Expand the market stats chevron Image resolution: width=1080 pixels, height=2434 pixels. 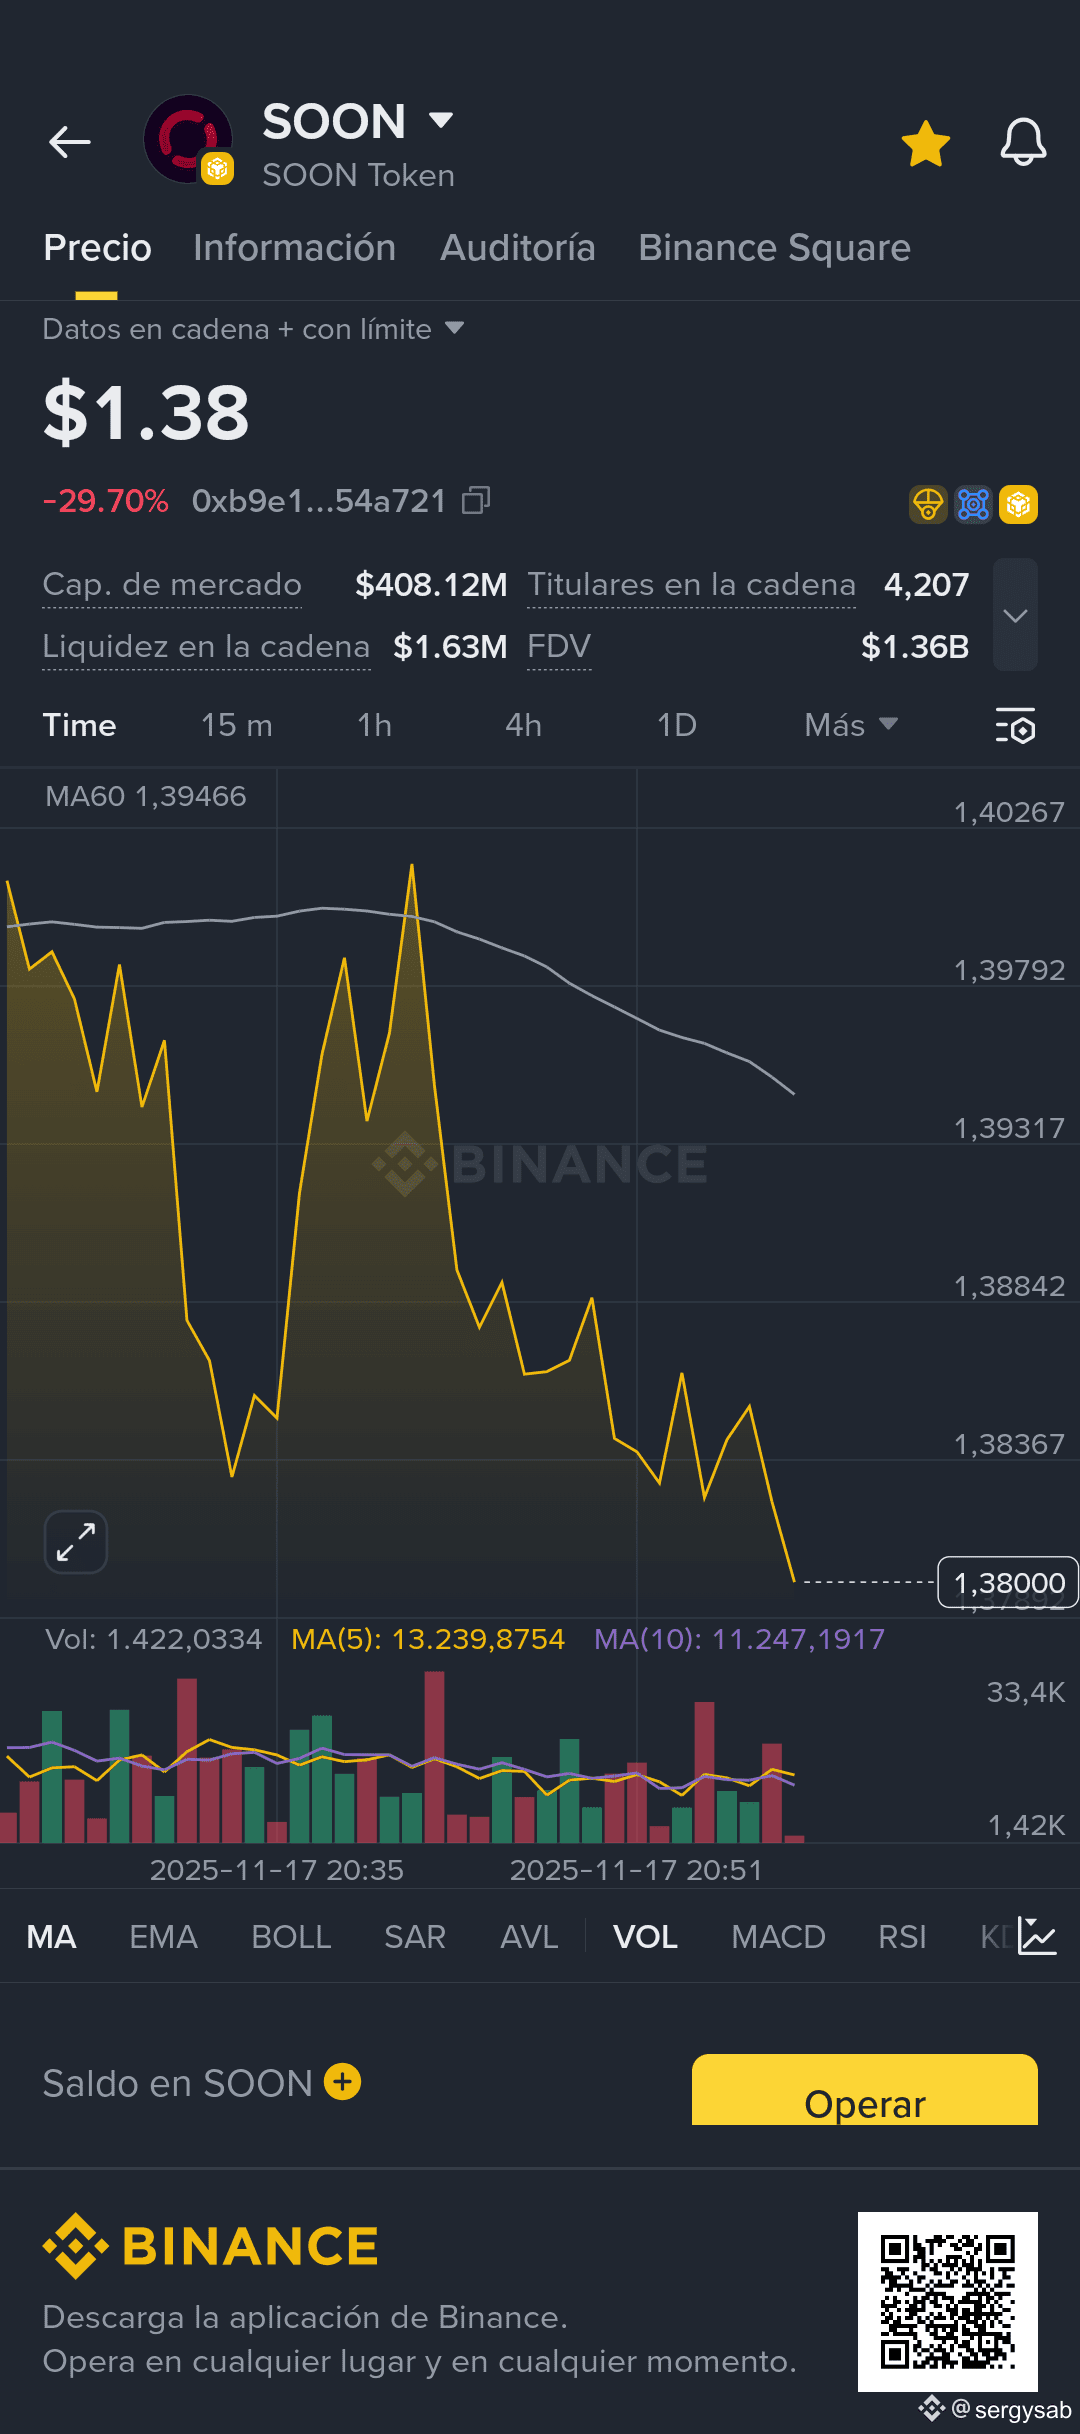point(1015,615)
